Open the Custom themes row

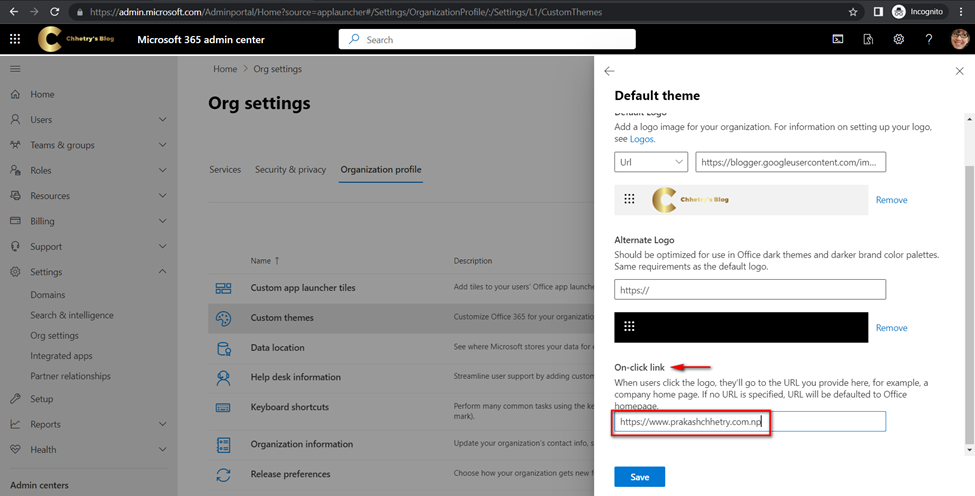(401, 318)
